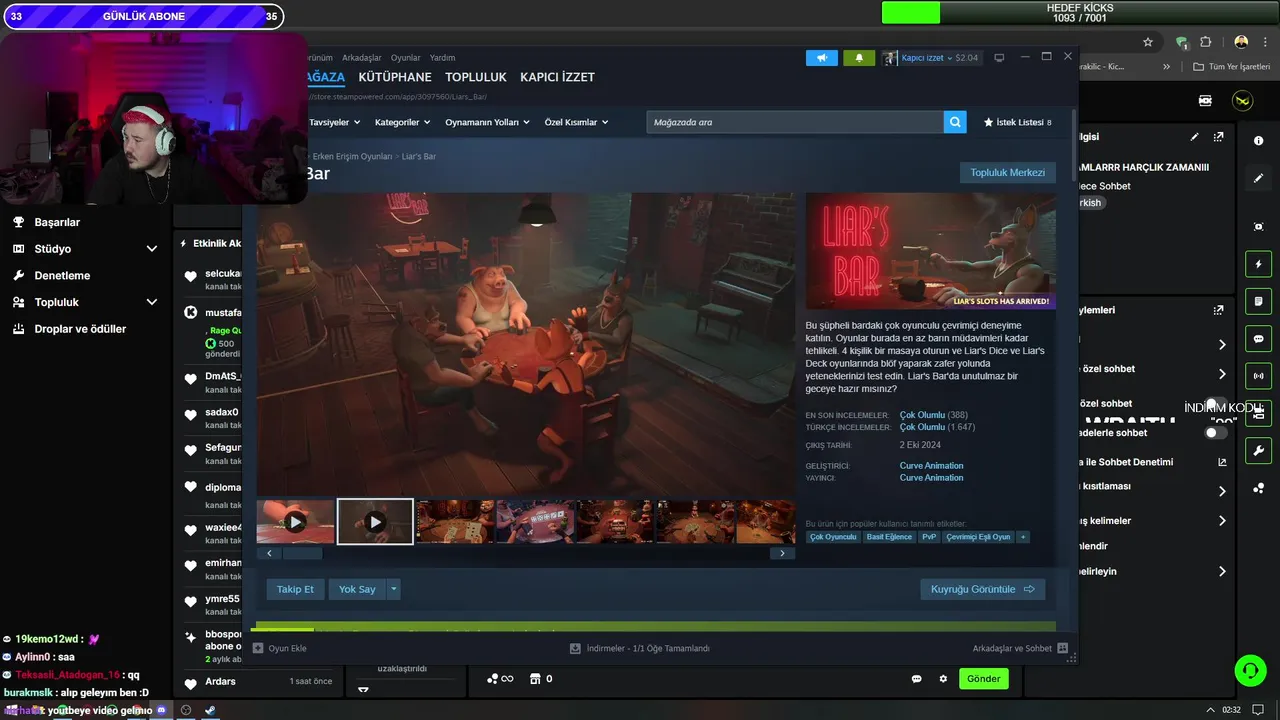Open the Arkadaşlar menu in Steam

point(361,58)
